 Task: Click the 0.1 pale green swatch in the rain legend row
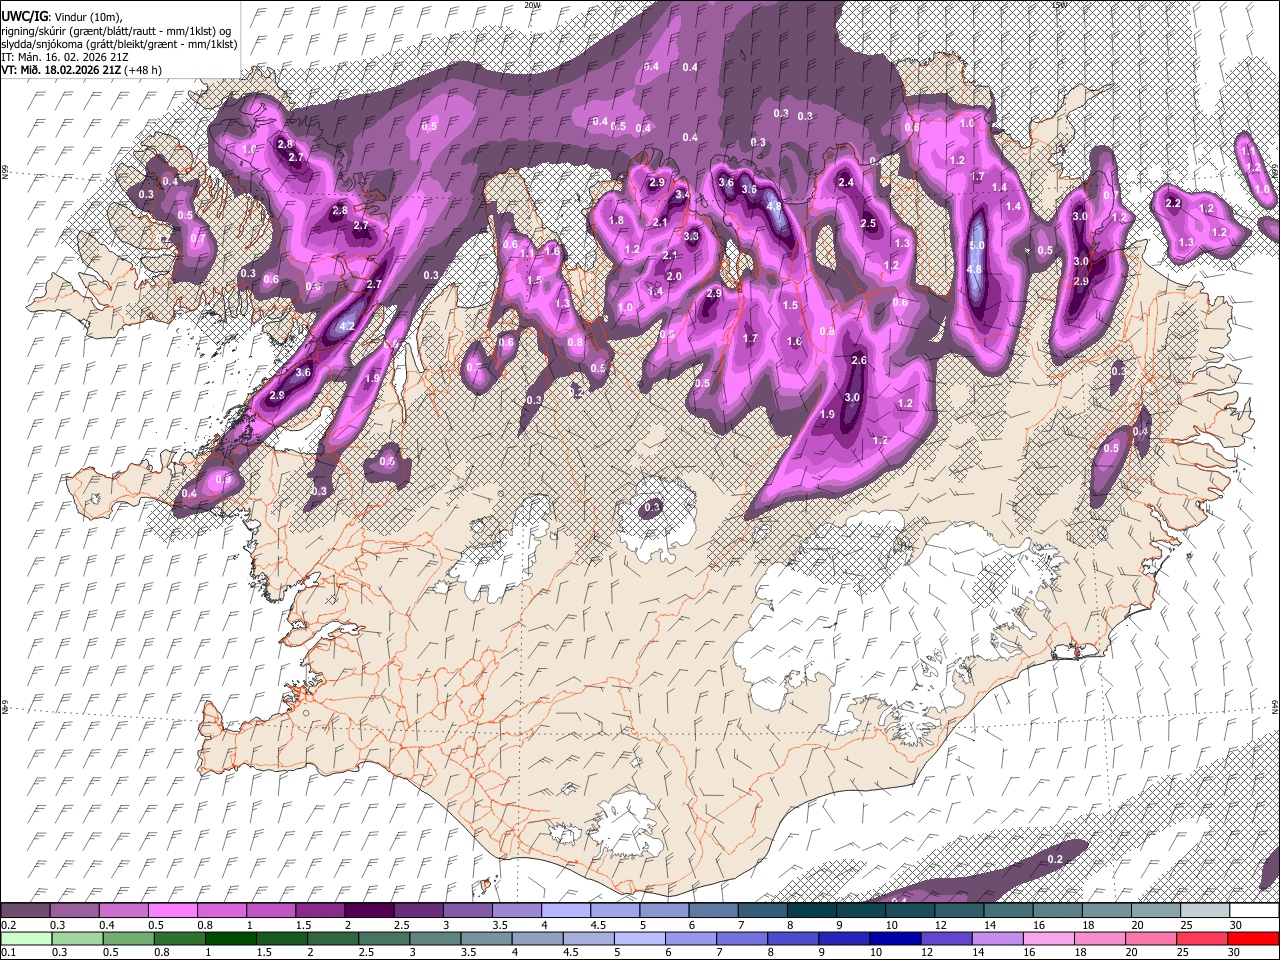(x=25, y=938)
